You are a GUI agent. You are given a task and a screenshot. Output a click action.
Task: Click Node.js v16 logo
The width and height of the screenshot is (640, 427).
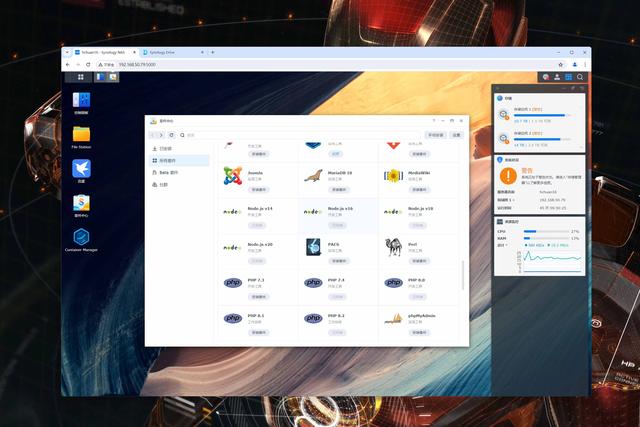313,212
